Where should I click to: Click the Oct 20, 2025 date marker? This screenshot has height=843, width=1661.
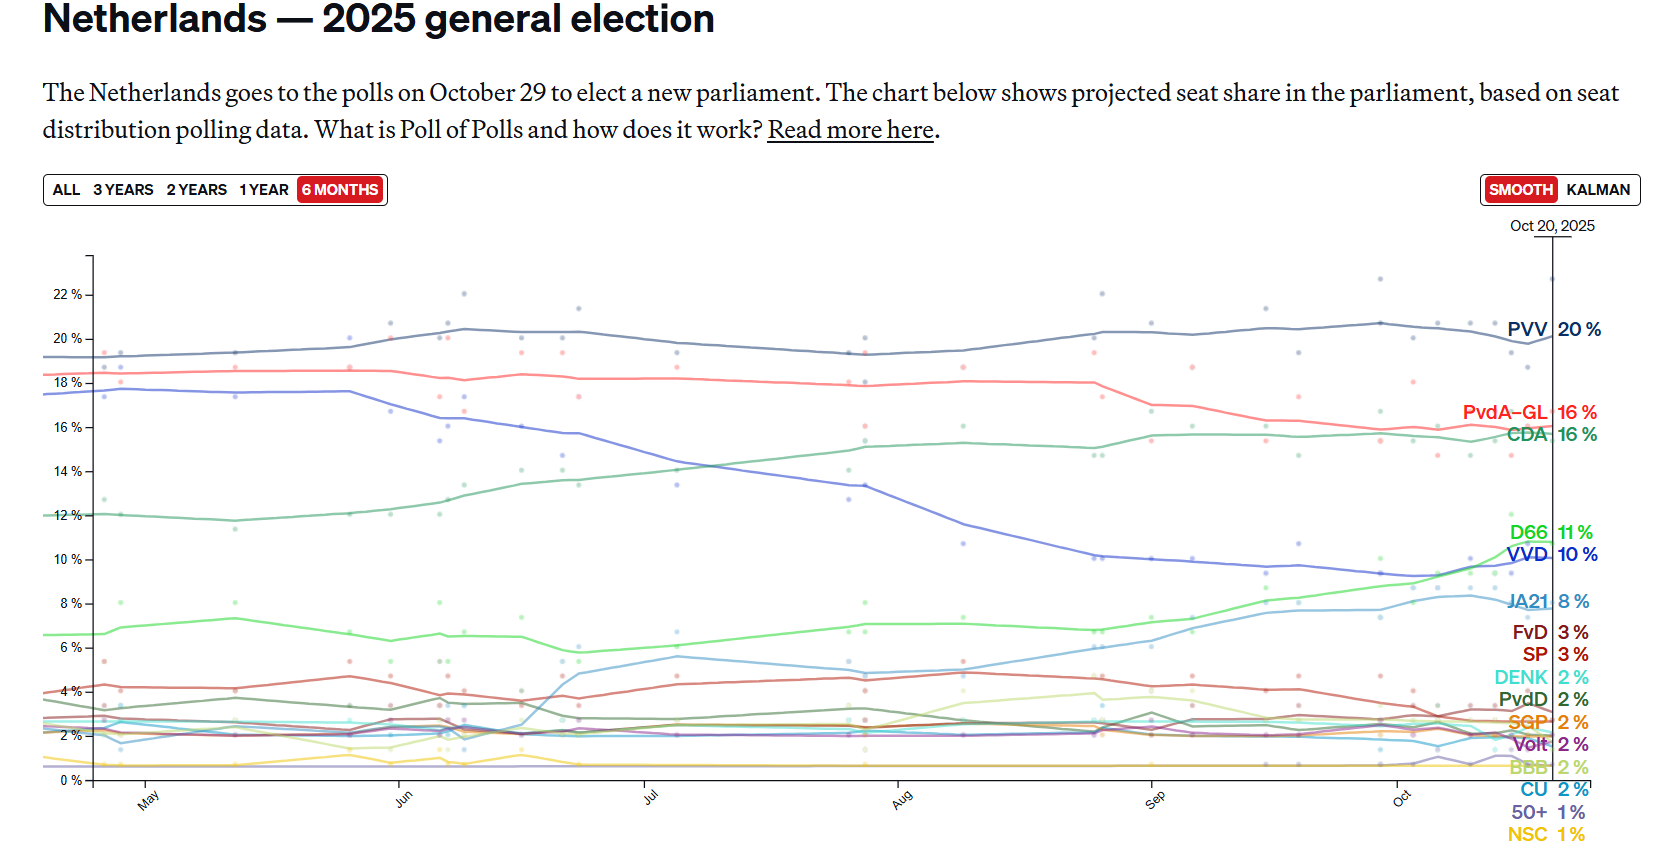click(1552, 226)
